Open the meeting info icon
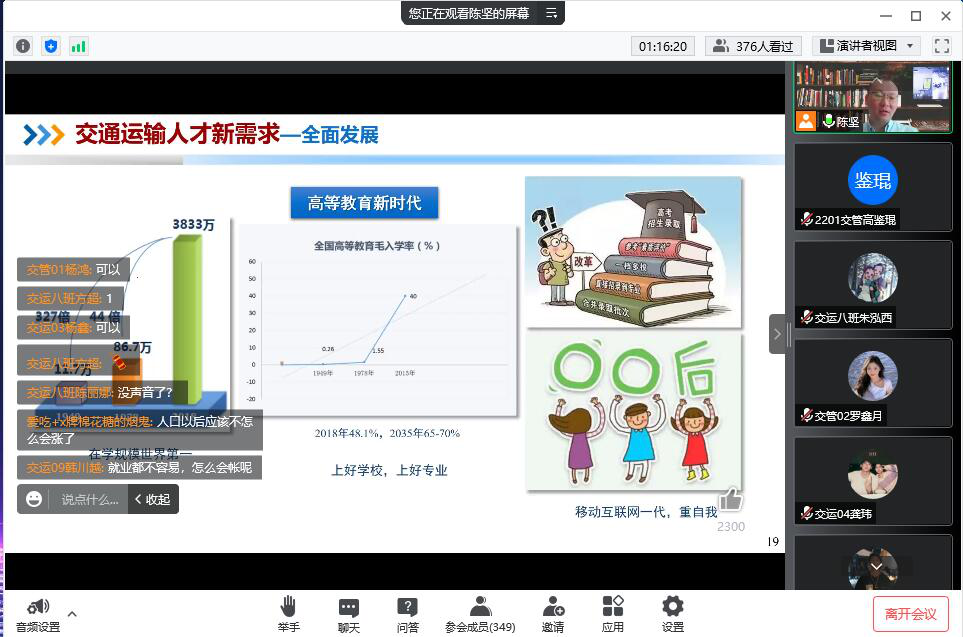This screenshot has width=963, height=637. pos(23,46)
